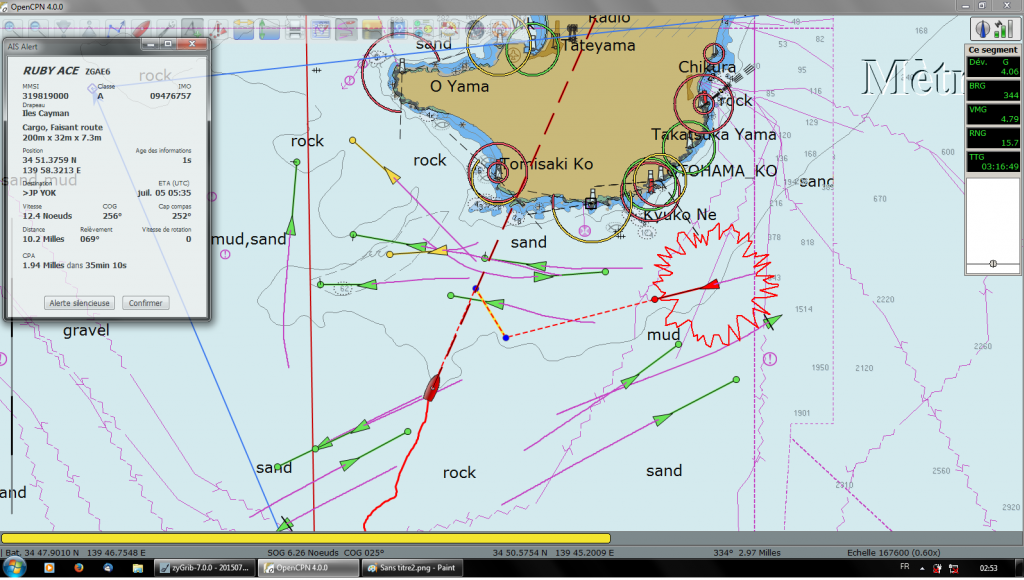Switch to OpenCPN 4.0.0 taskbar item
This screenshot has width=1024, height=580.
[308, 568]
